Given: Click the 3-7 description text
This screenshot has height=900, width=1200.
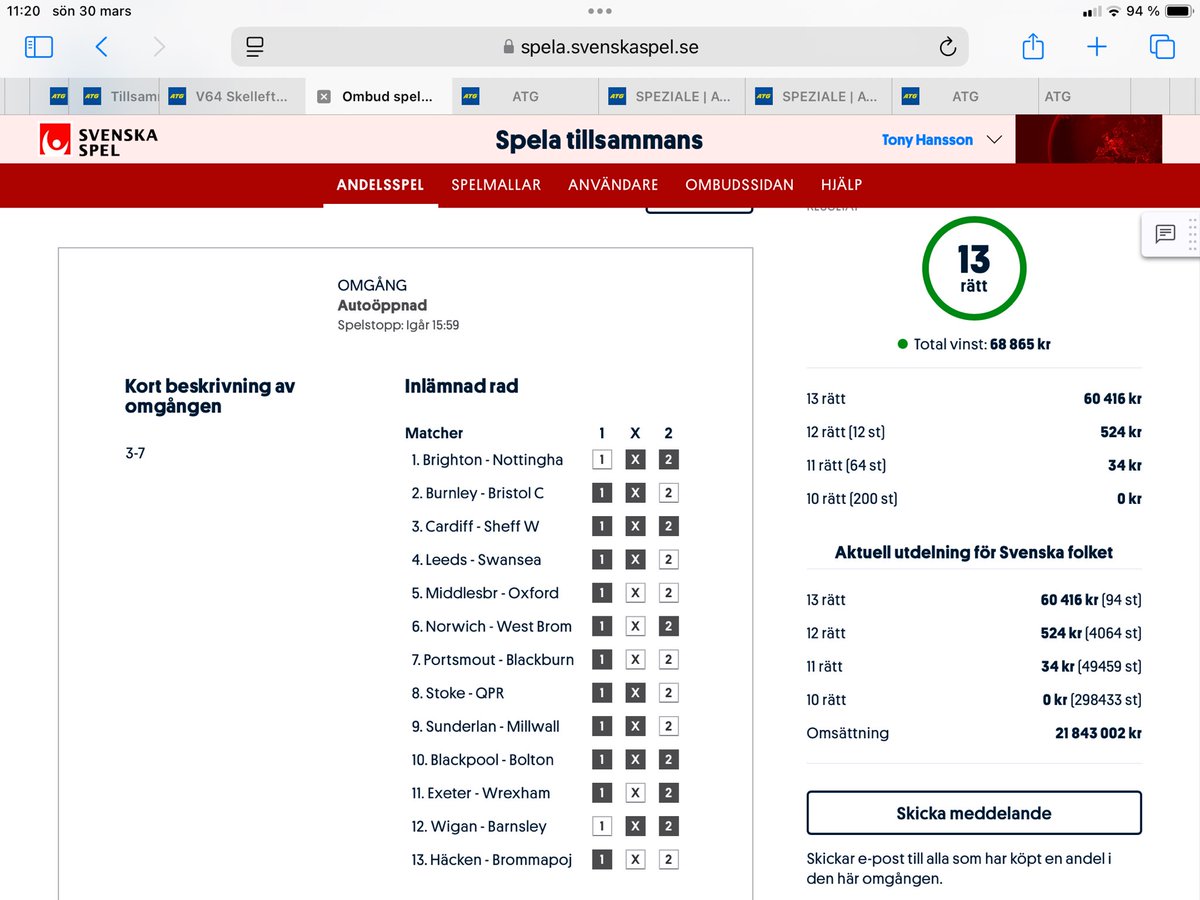Looking at the screenshot, I should [x=135, y=453].
